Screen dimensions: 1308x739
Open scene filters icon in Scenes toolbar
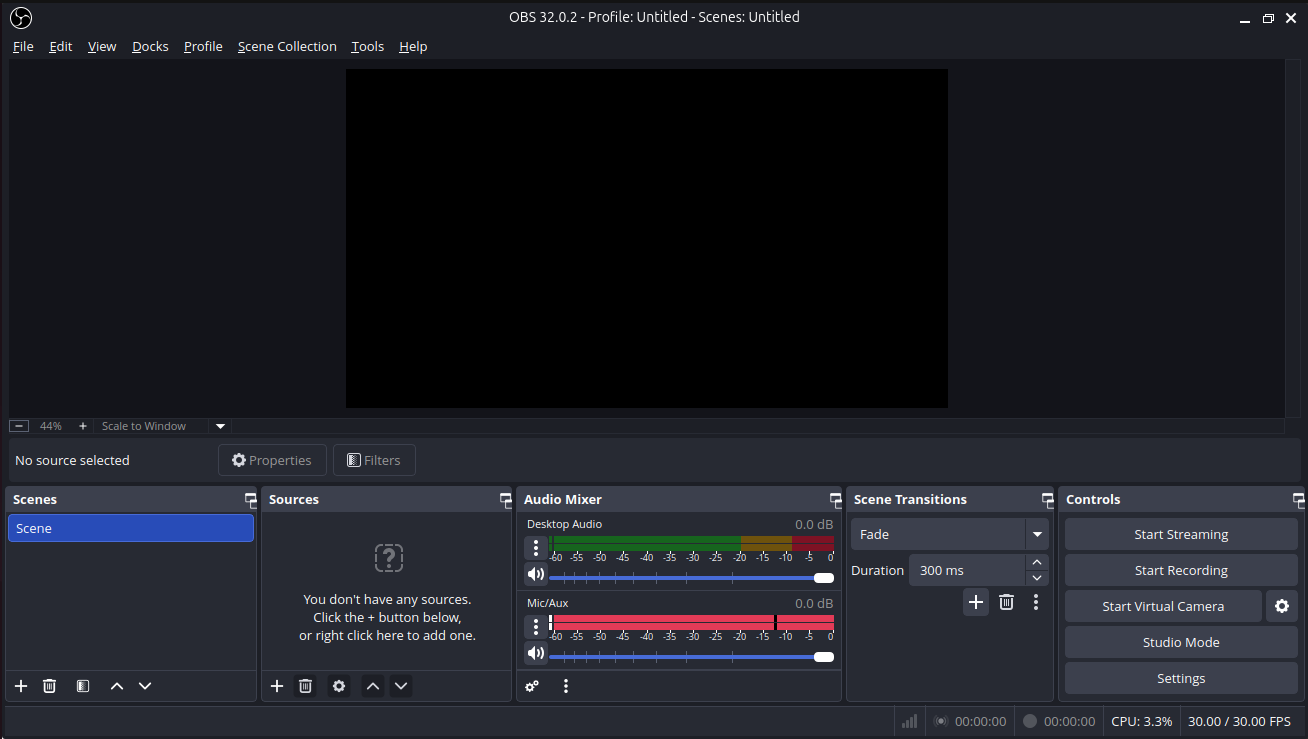tap(83, 686)
